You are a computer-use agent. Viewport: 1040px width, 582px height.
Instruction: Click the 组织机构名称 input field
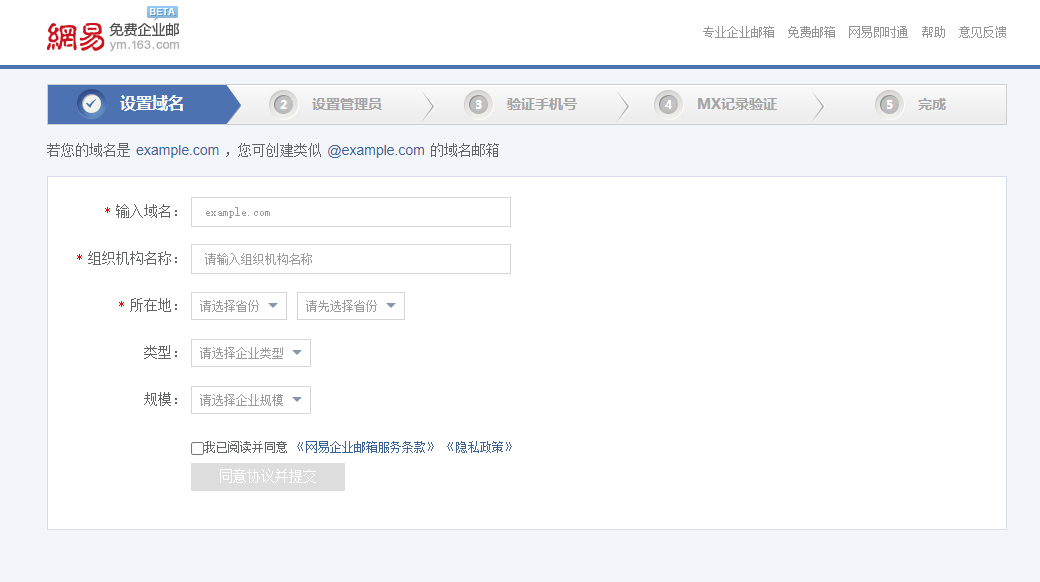pyautogui.click(x=350, y=258)
